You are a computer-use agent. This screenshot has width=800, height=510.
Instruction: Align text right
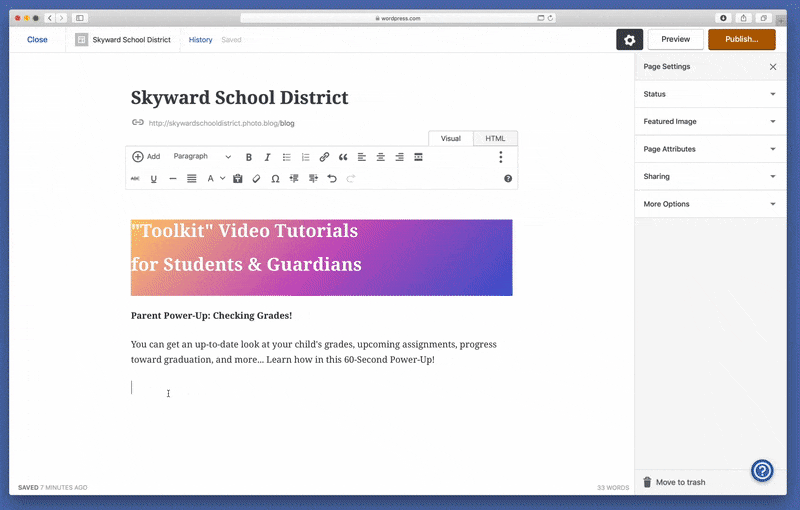[x=399, y=157]
